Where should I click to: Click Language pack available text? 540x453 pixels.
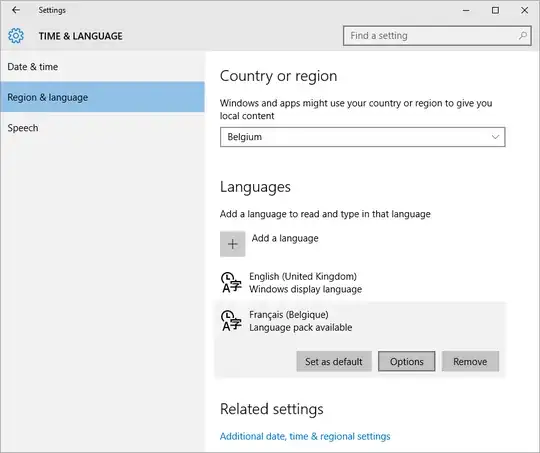[301, 327]
